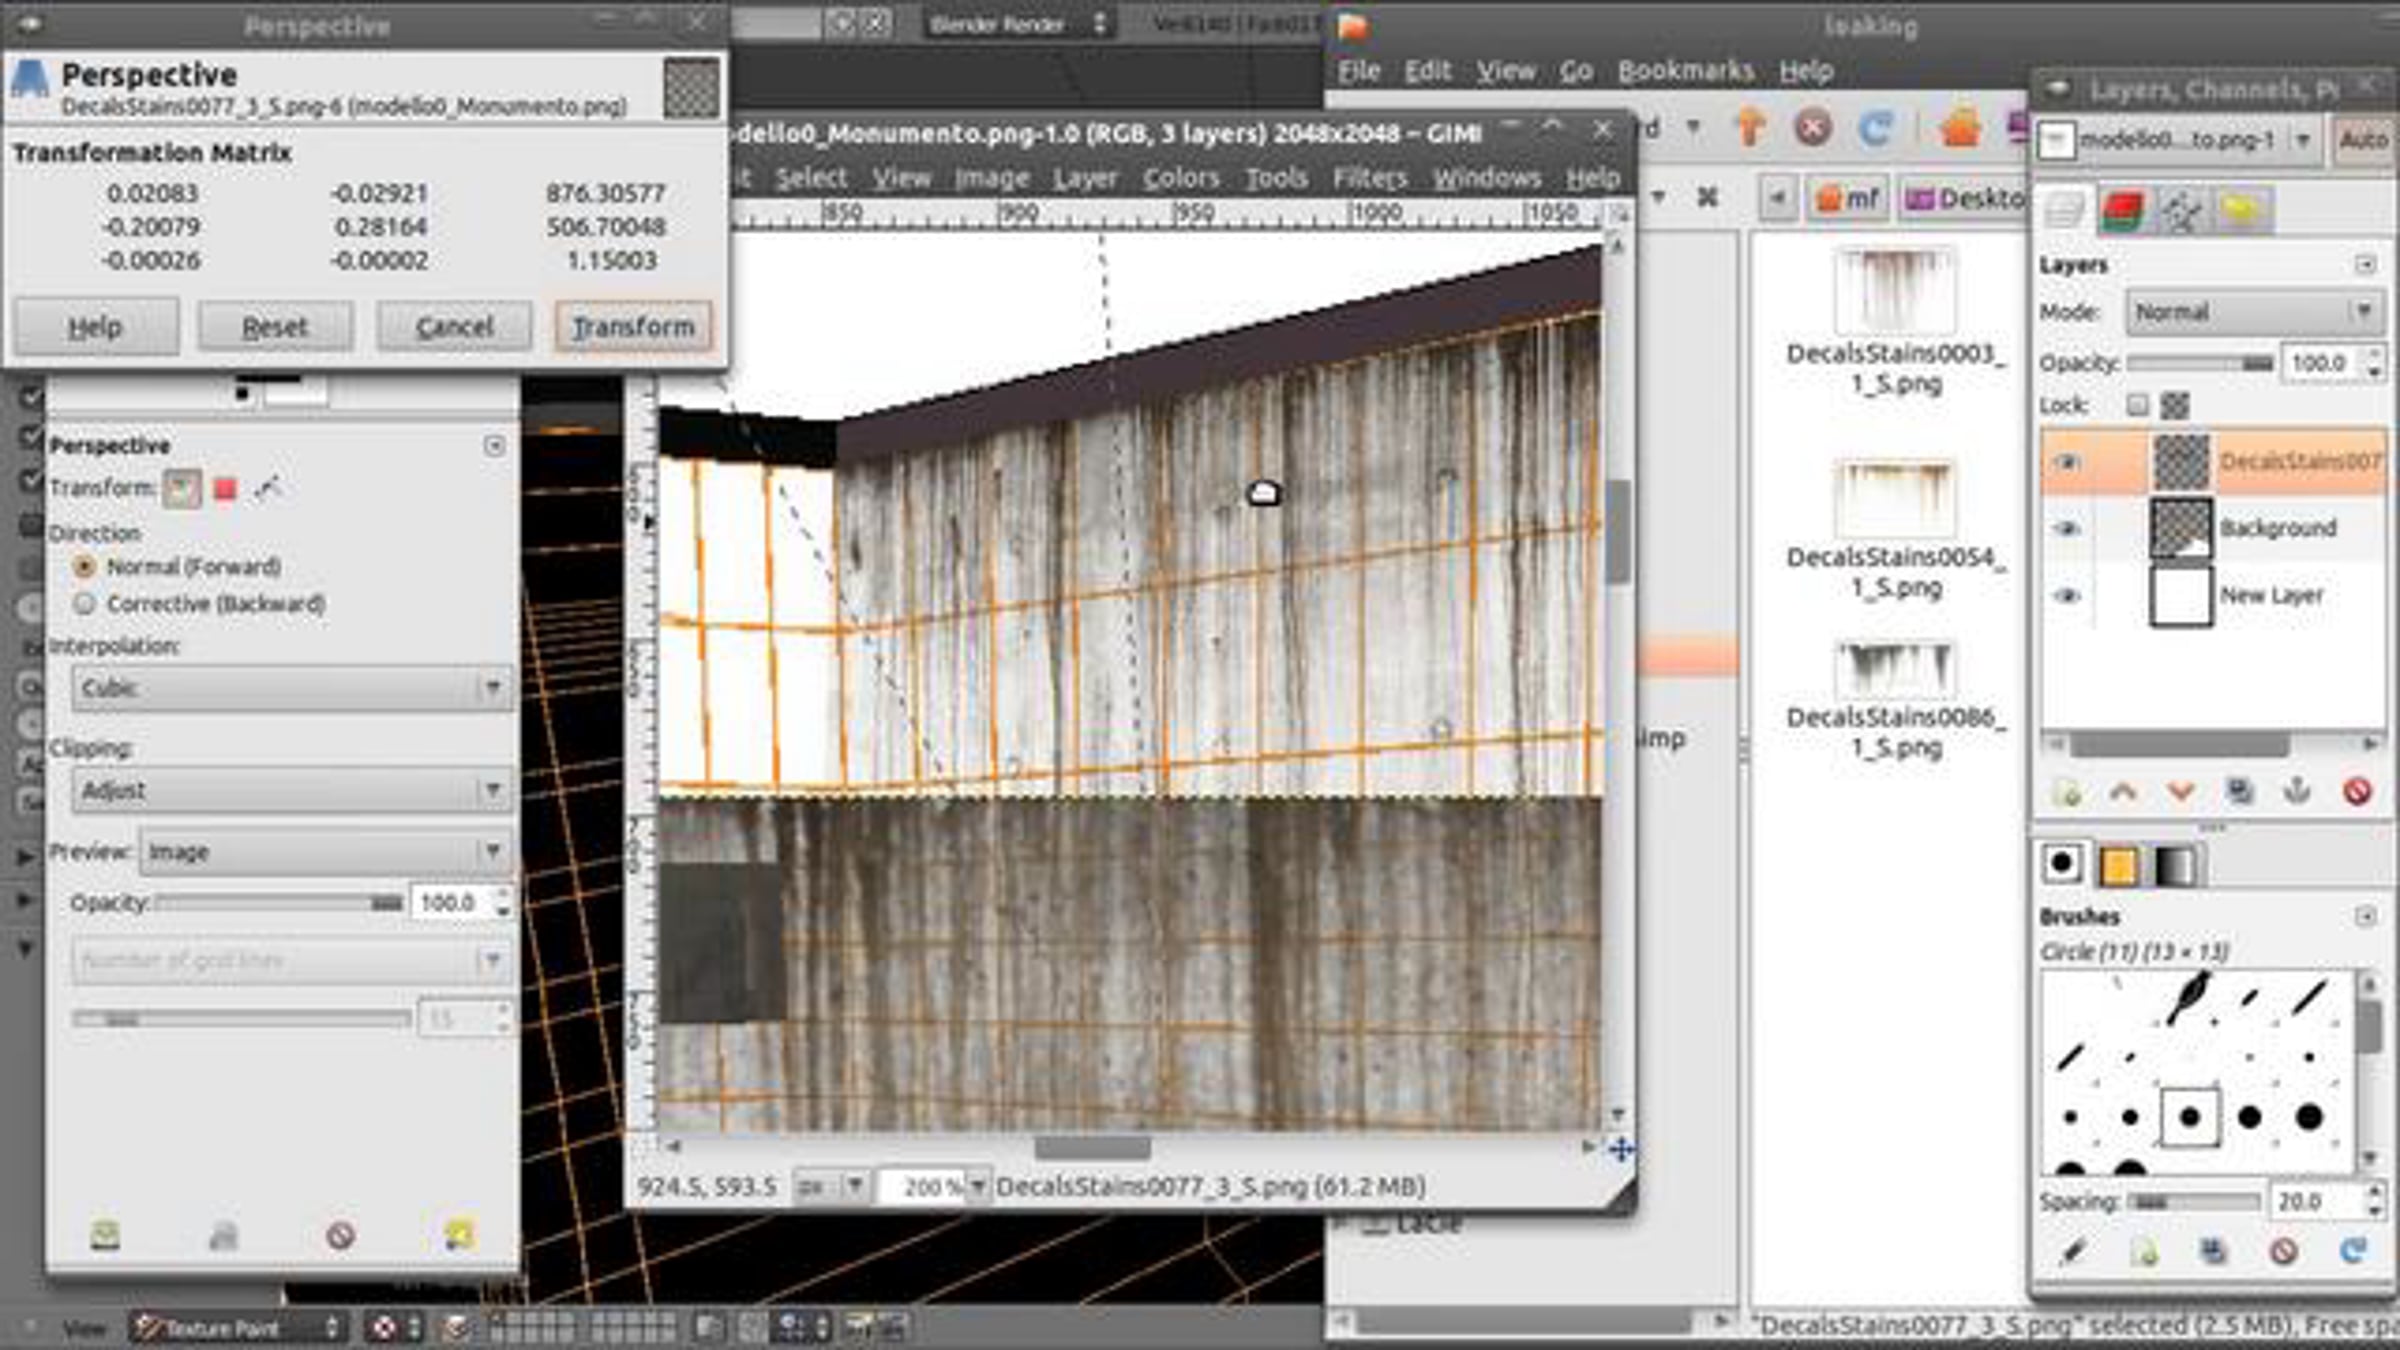
Task: Open the Interpolation Cubic dropdown
Action: [x=290, y=688]
